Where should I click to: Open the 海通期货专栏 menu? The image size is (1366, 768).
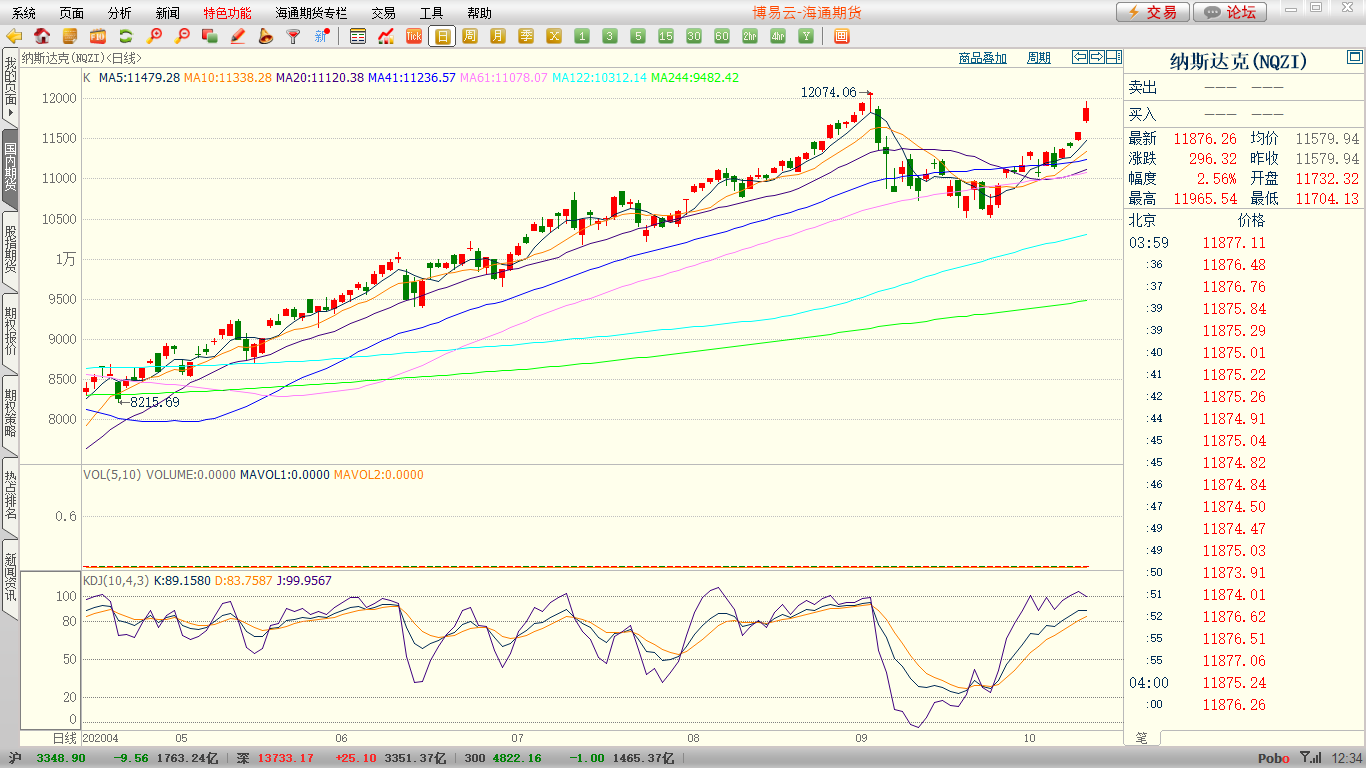pyautogui.click(x=311, y=13)
